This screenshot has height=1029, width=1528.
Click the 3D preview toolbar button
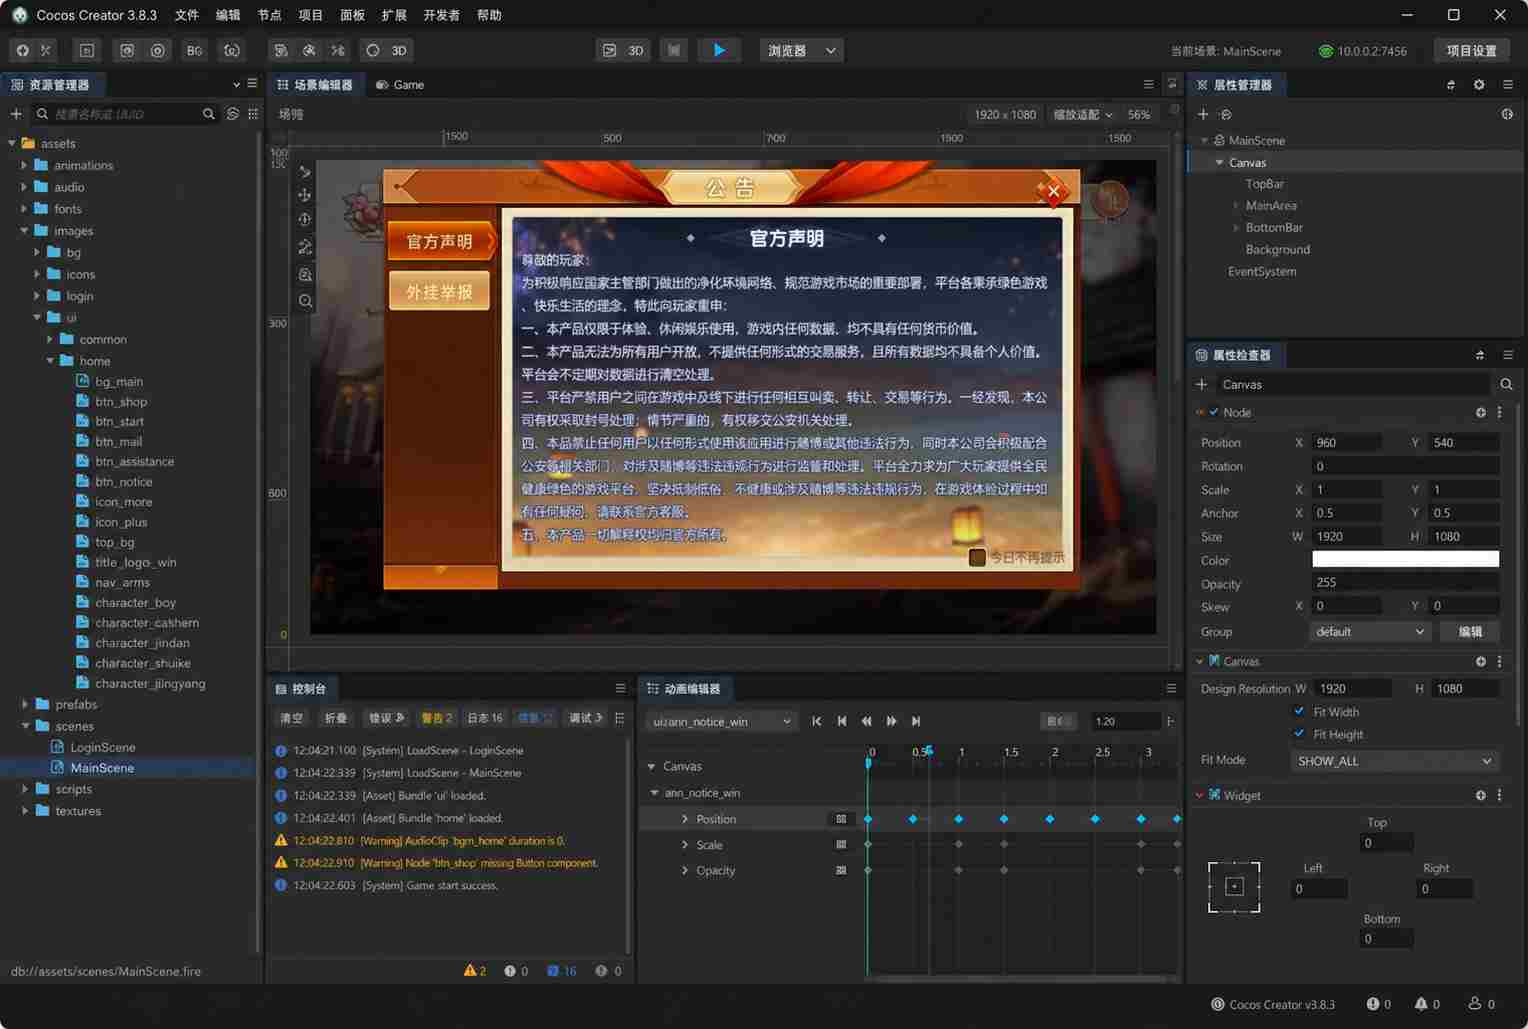coord(623,50)
